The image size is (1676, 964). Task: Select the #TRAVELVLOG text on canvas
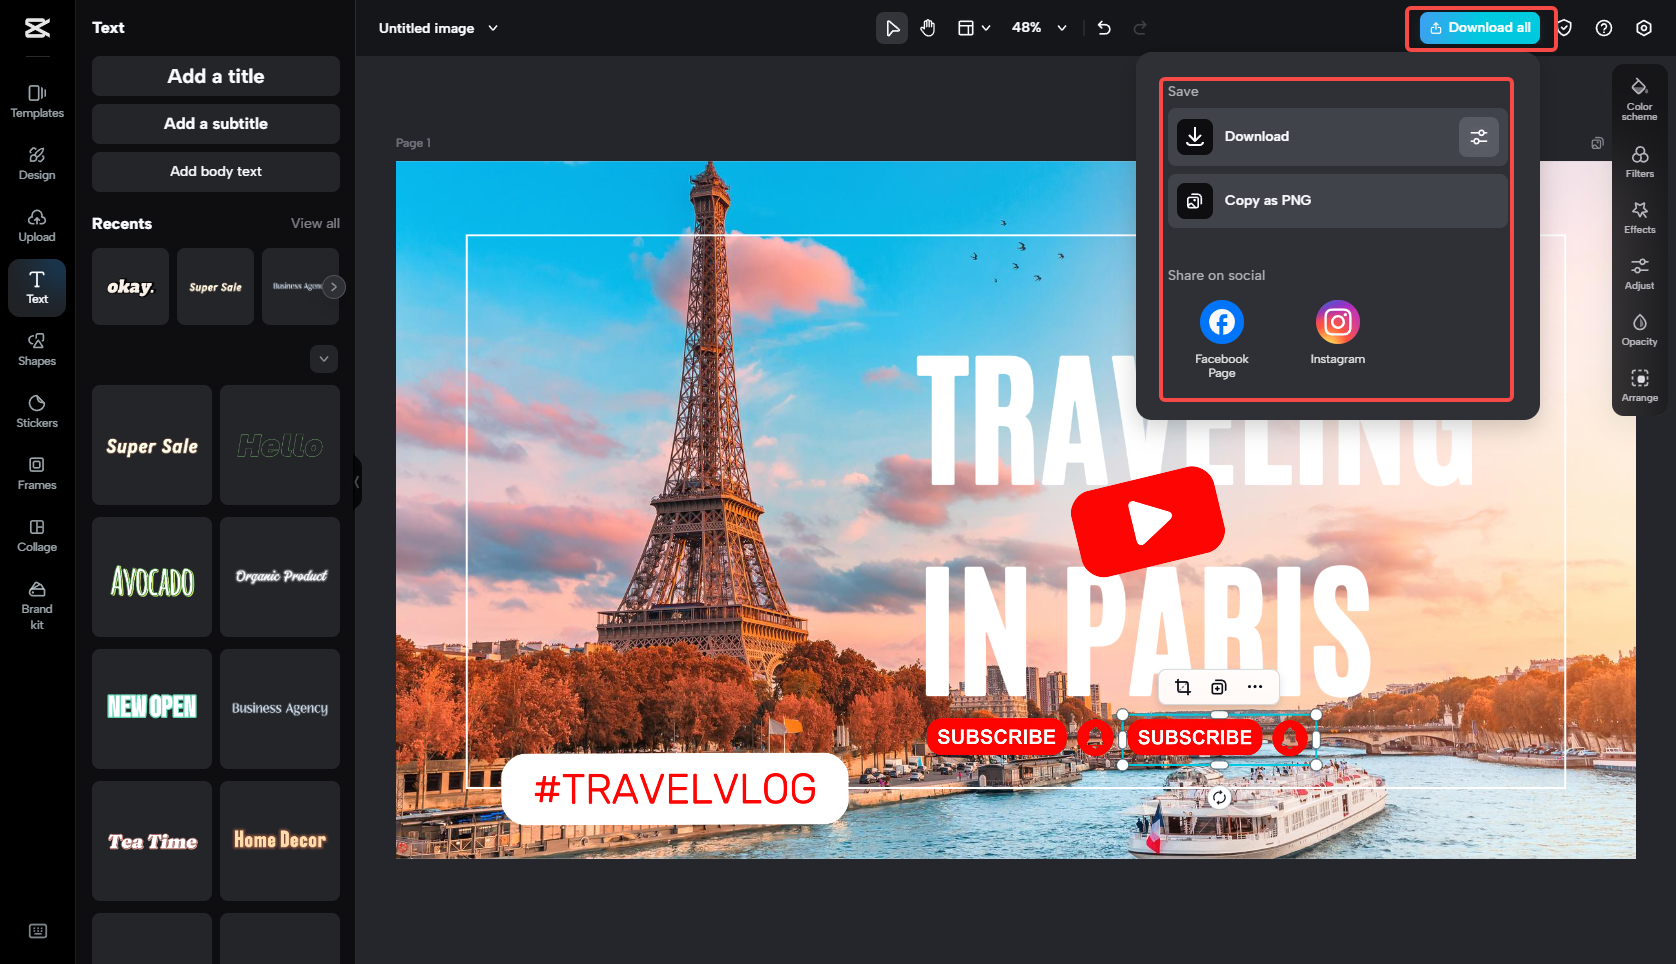pos(675,789)
